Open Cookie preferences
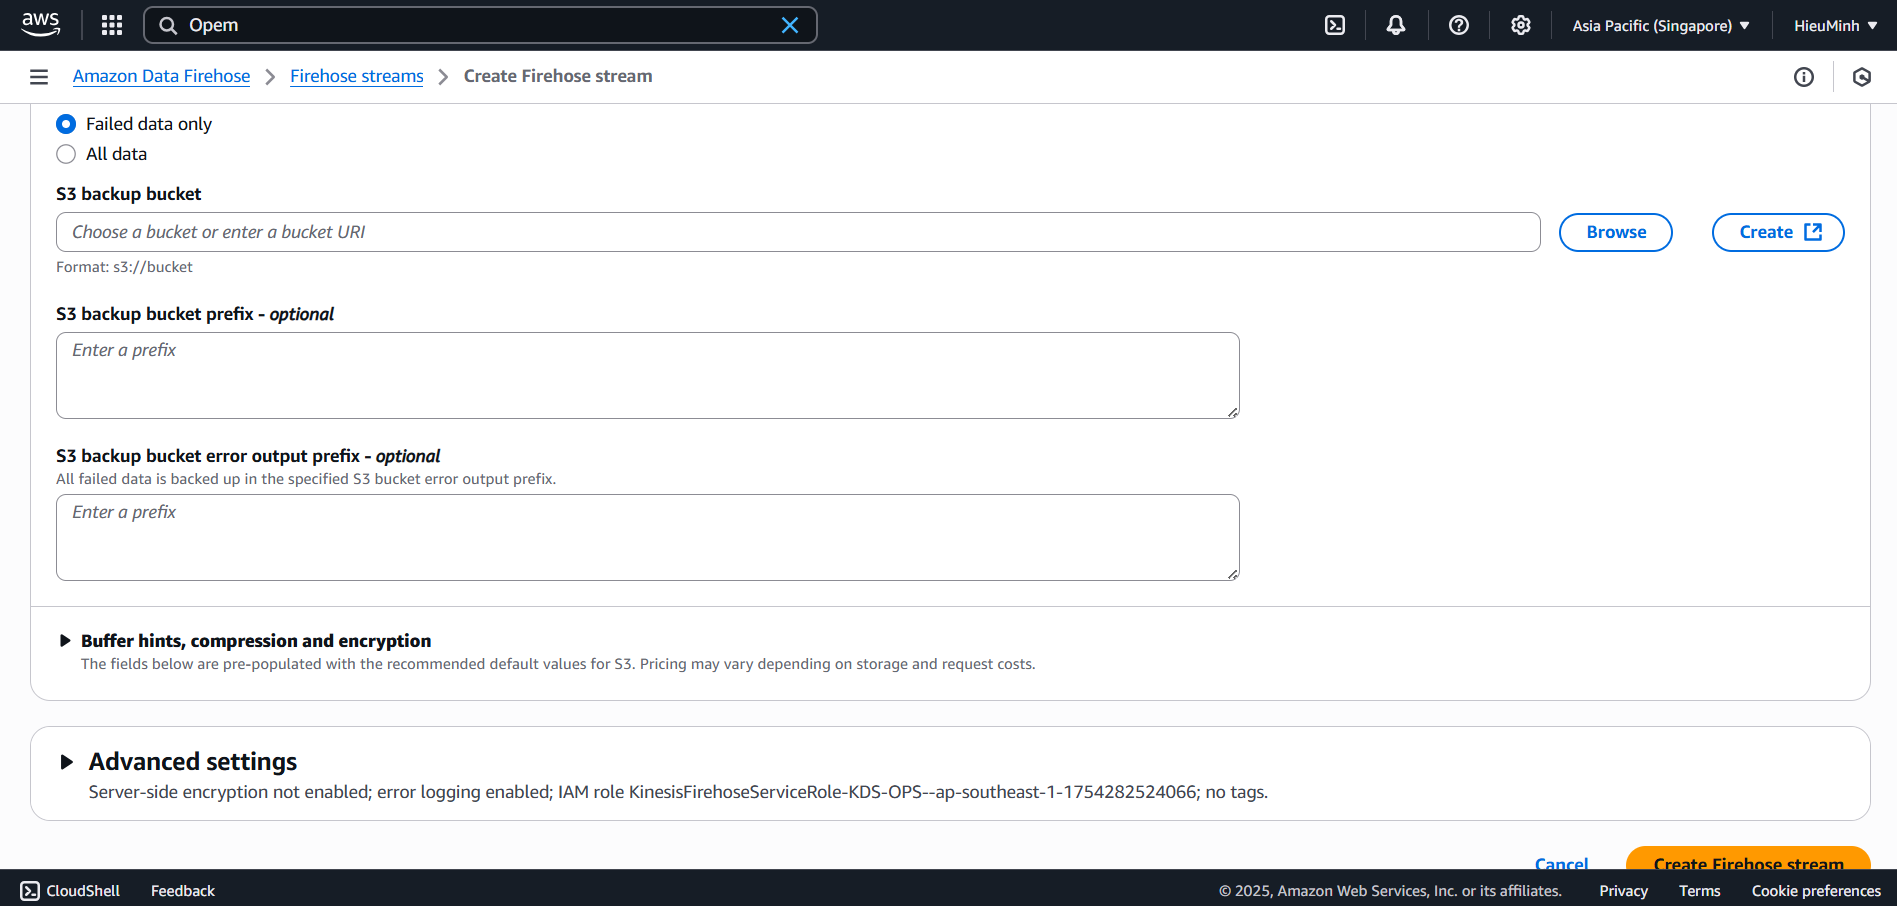 [1816, 890]
